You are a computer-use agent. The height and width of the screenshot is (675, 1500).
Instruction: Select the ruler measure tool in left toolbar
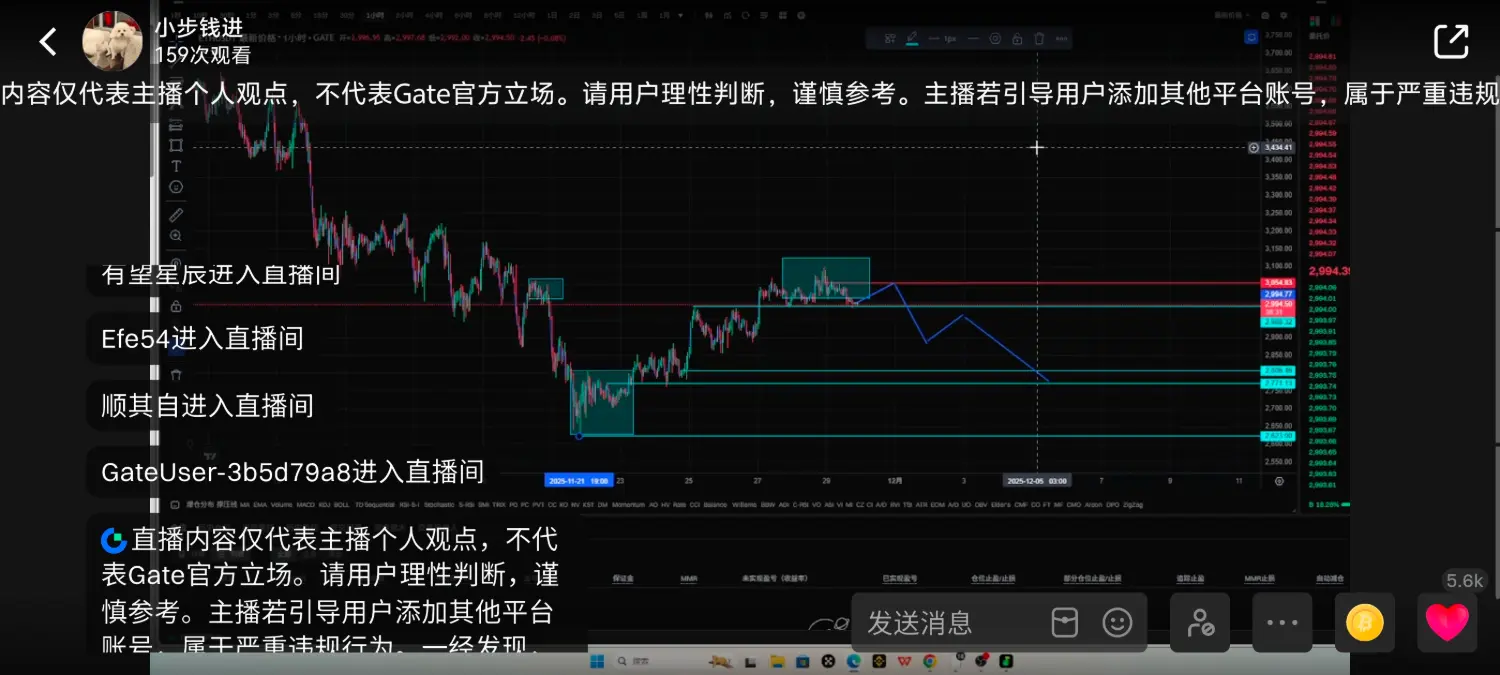coord(176,214)
